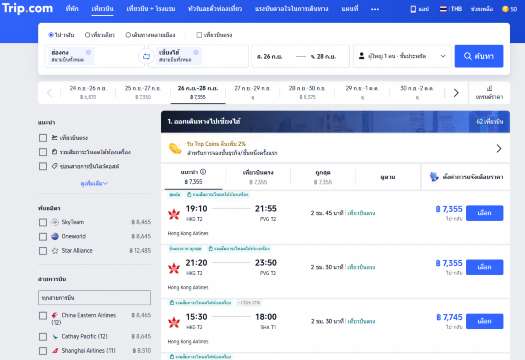Select the 25–27 date tab
Viewport: 525px width, 360px height.
click(x=143, y=92)
